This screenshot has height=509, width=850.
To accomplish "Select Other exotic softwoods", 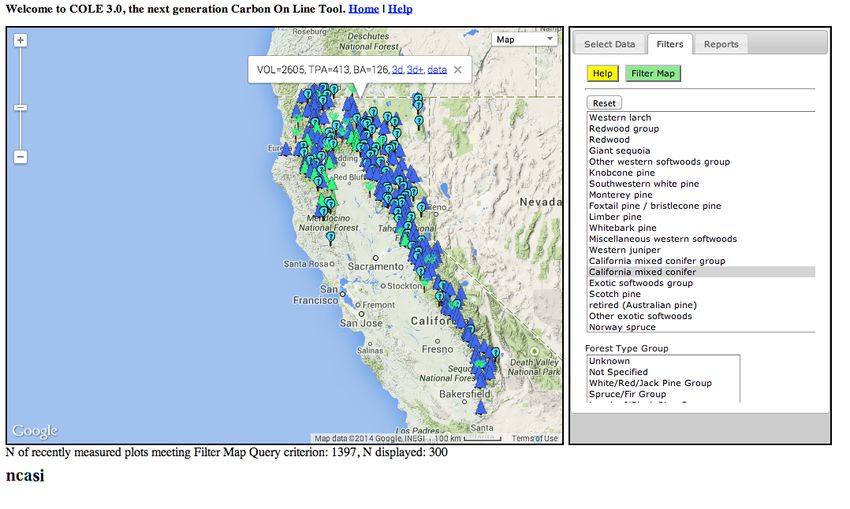I will pyautogui.click(x=701, y=316).
